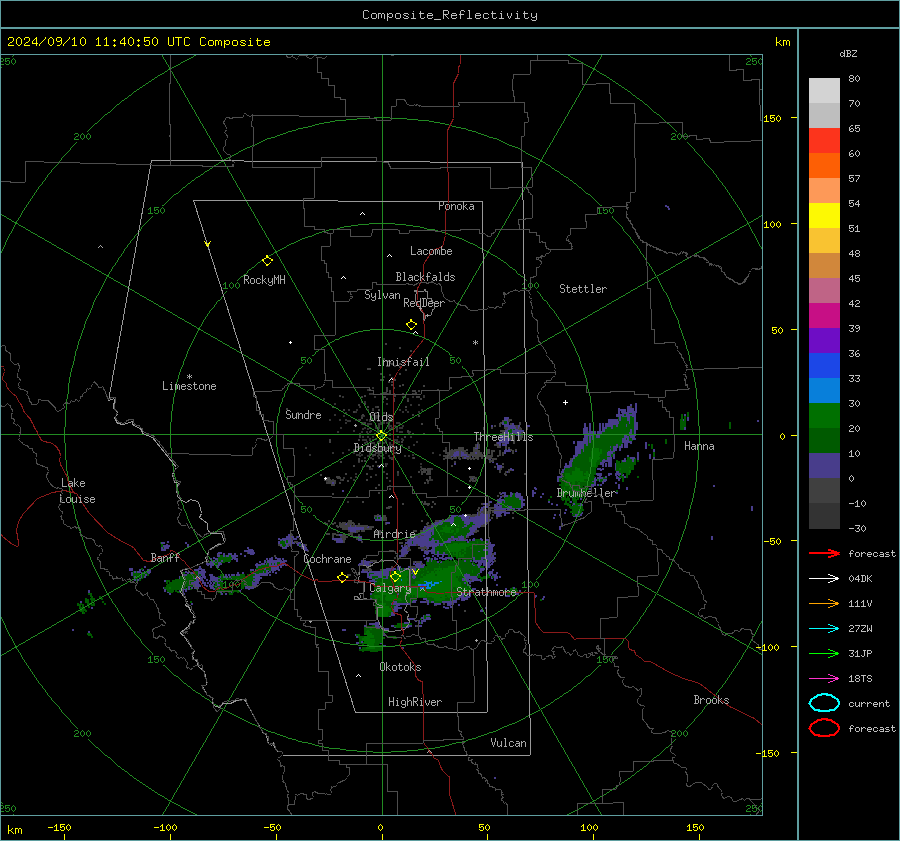Click the green 31JP arrow legend icon
The image size is (900, 841).
pos(824,653)
